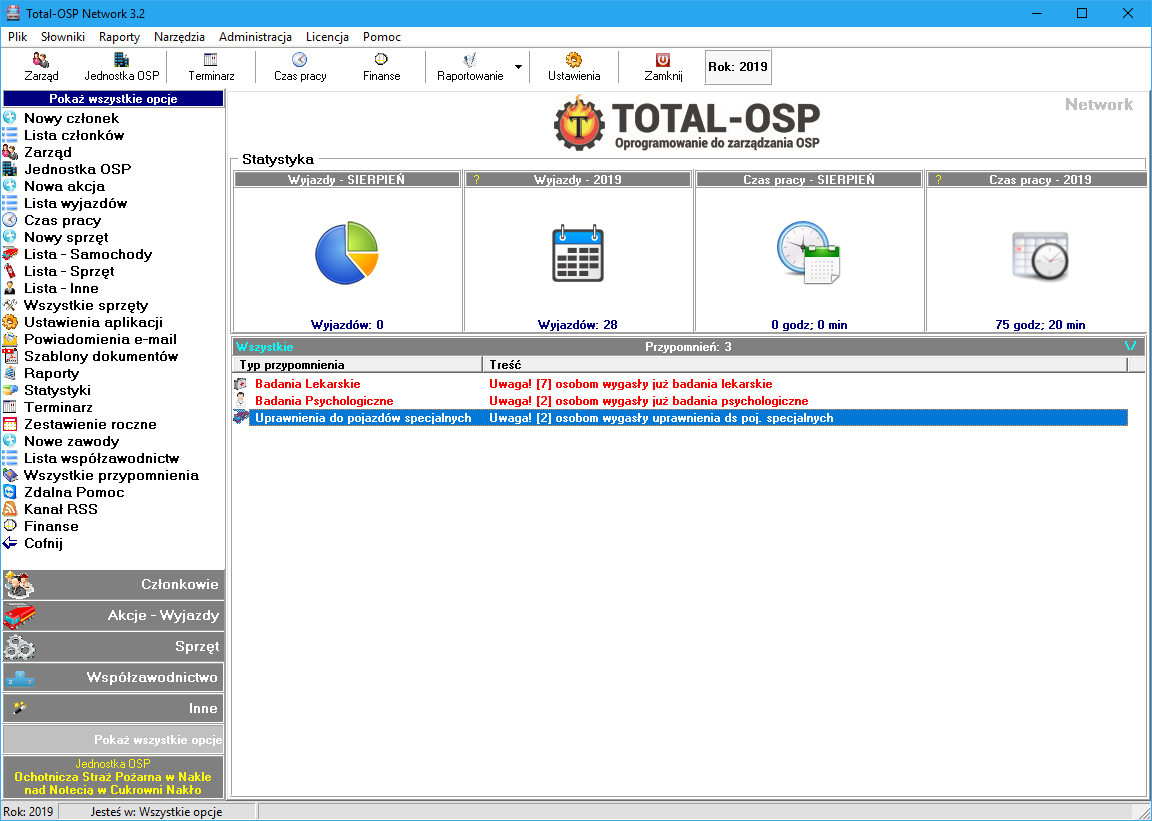Screen dimensions: 1152x821
Task: Open the Licencja menu
Action: (327, 37)
